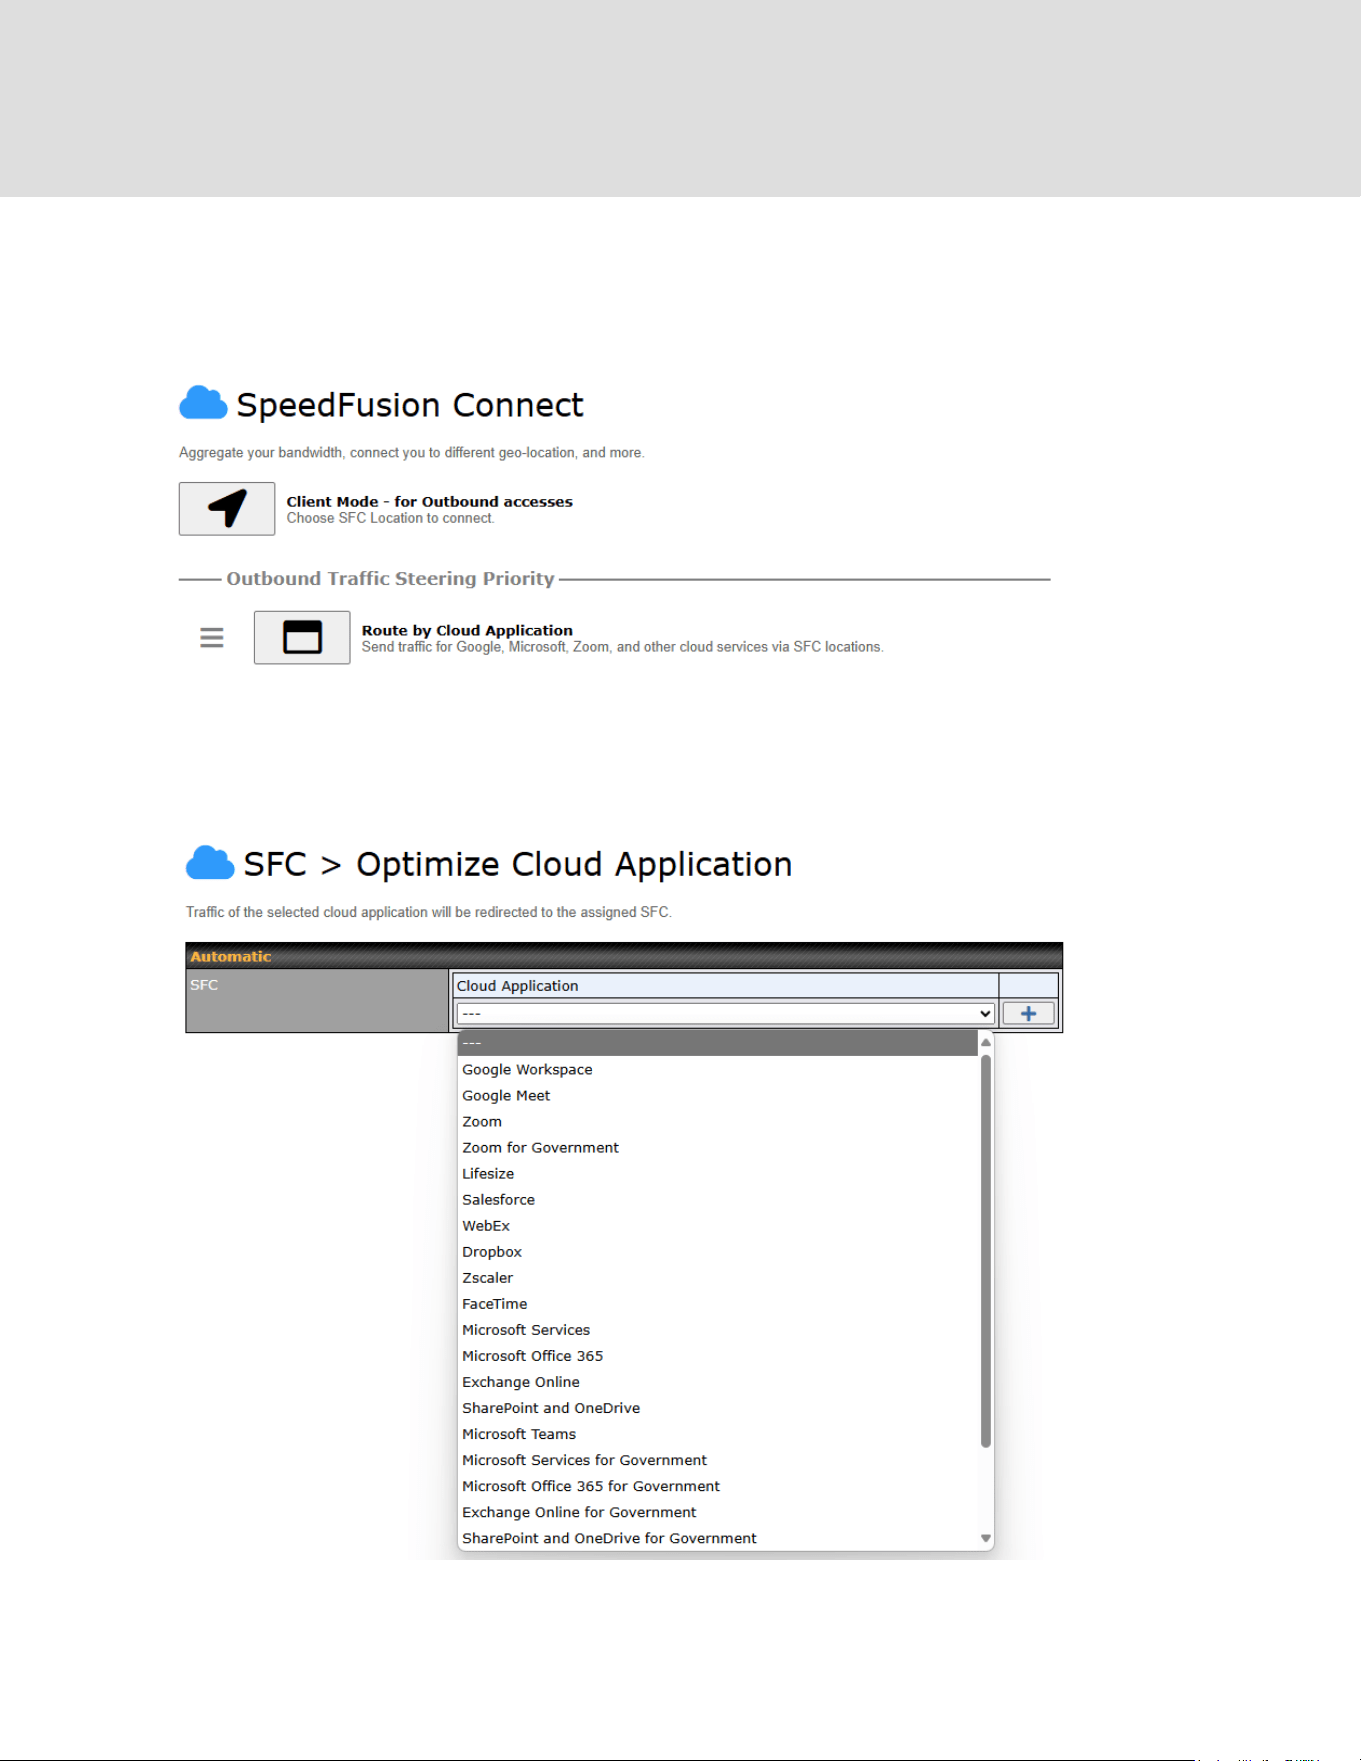This screenshot has width=1361, height=1761.
Task: Pick Zoom for Government
Action: point(717,1147)
